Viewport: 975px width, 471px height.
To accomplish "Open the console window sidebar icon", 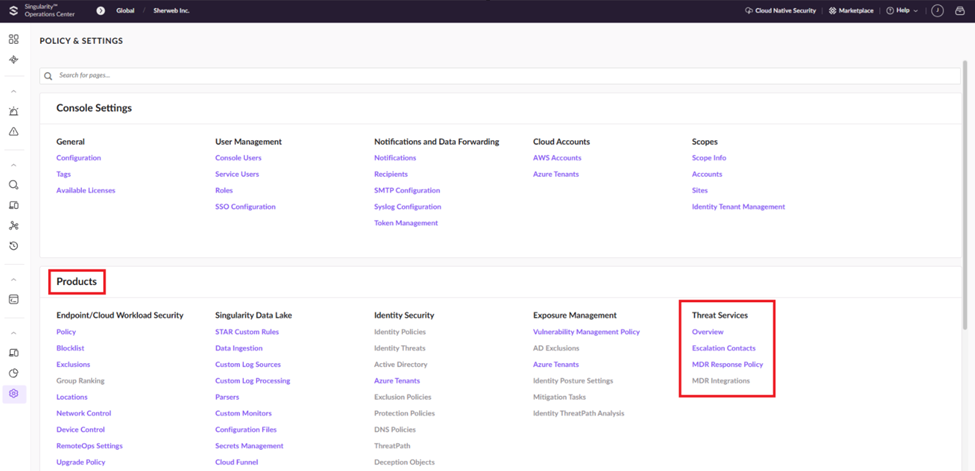I will pos(14,299).
